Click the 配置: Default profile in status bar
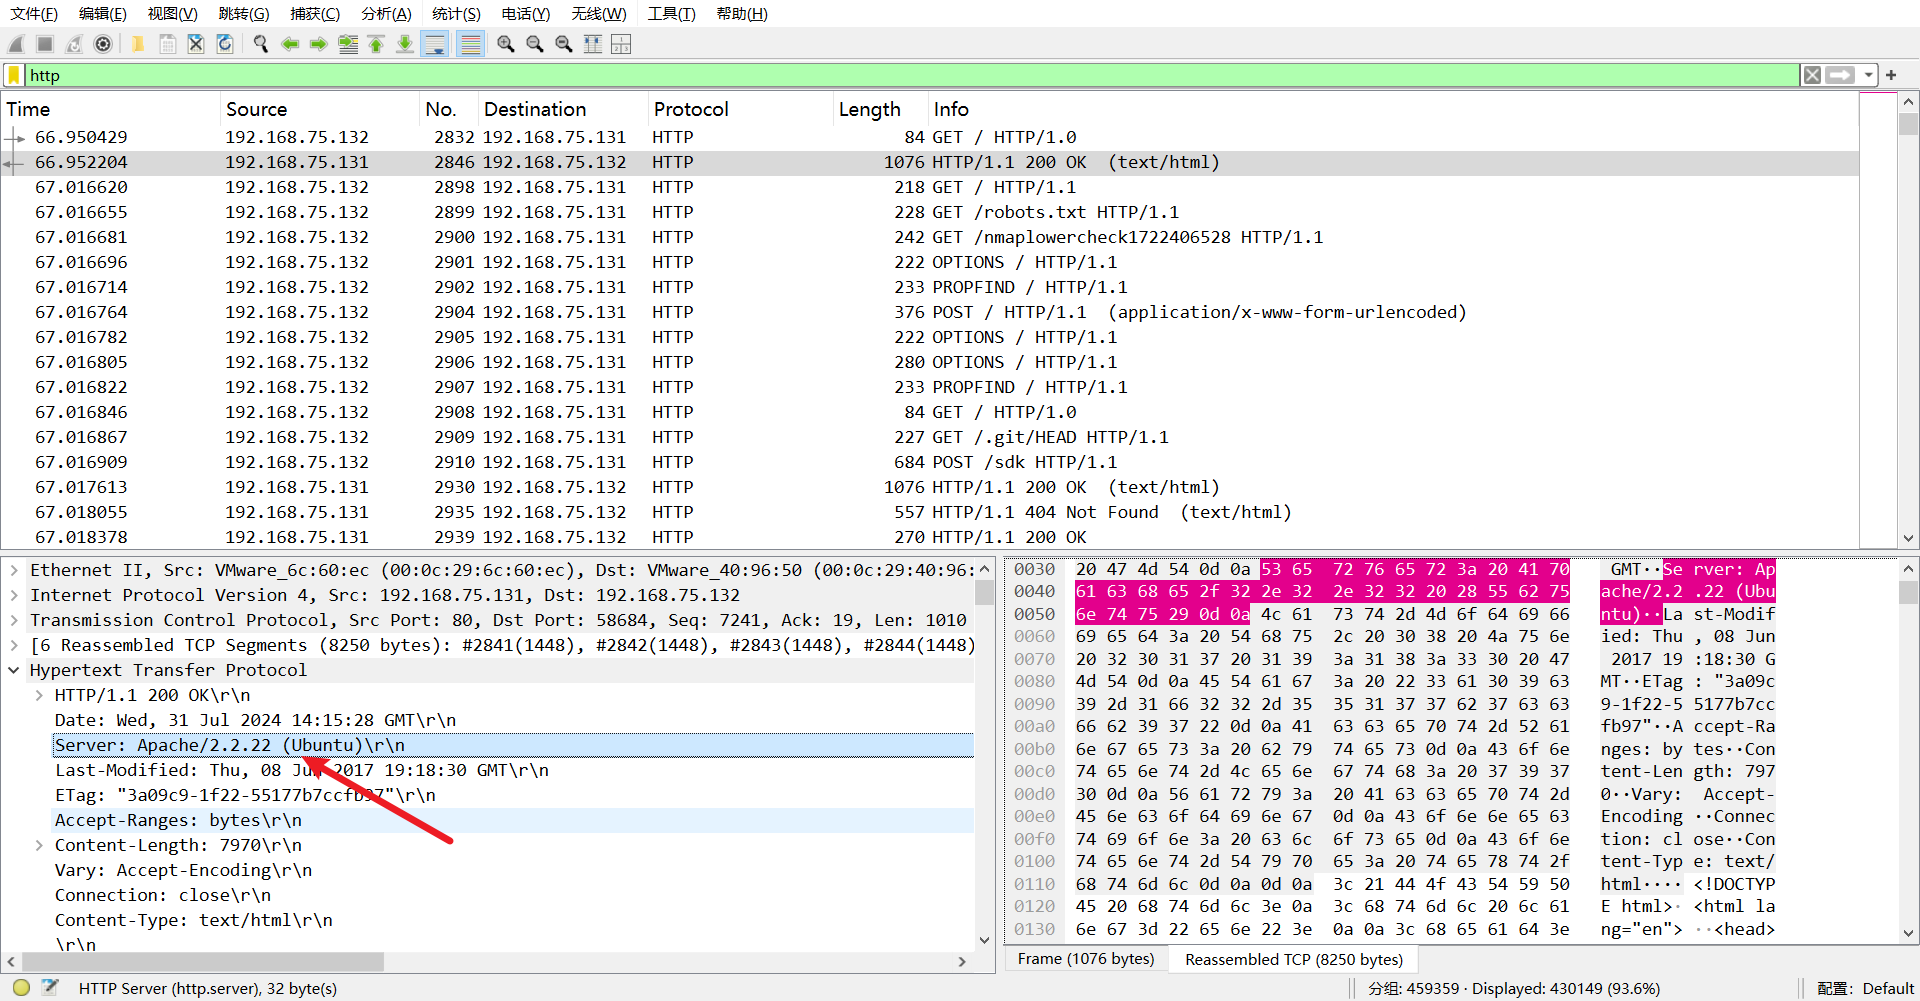The height and width of the screenshot is (1001, 1920). [x=1865, y=988]
